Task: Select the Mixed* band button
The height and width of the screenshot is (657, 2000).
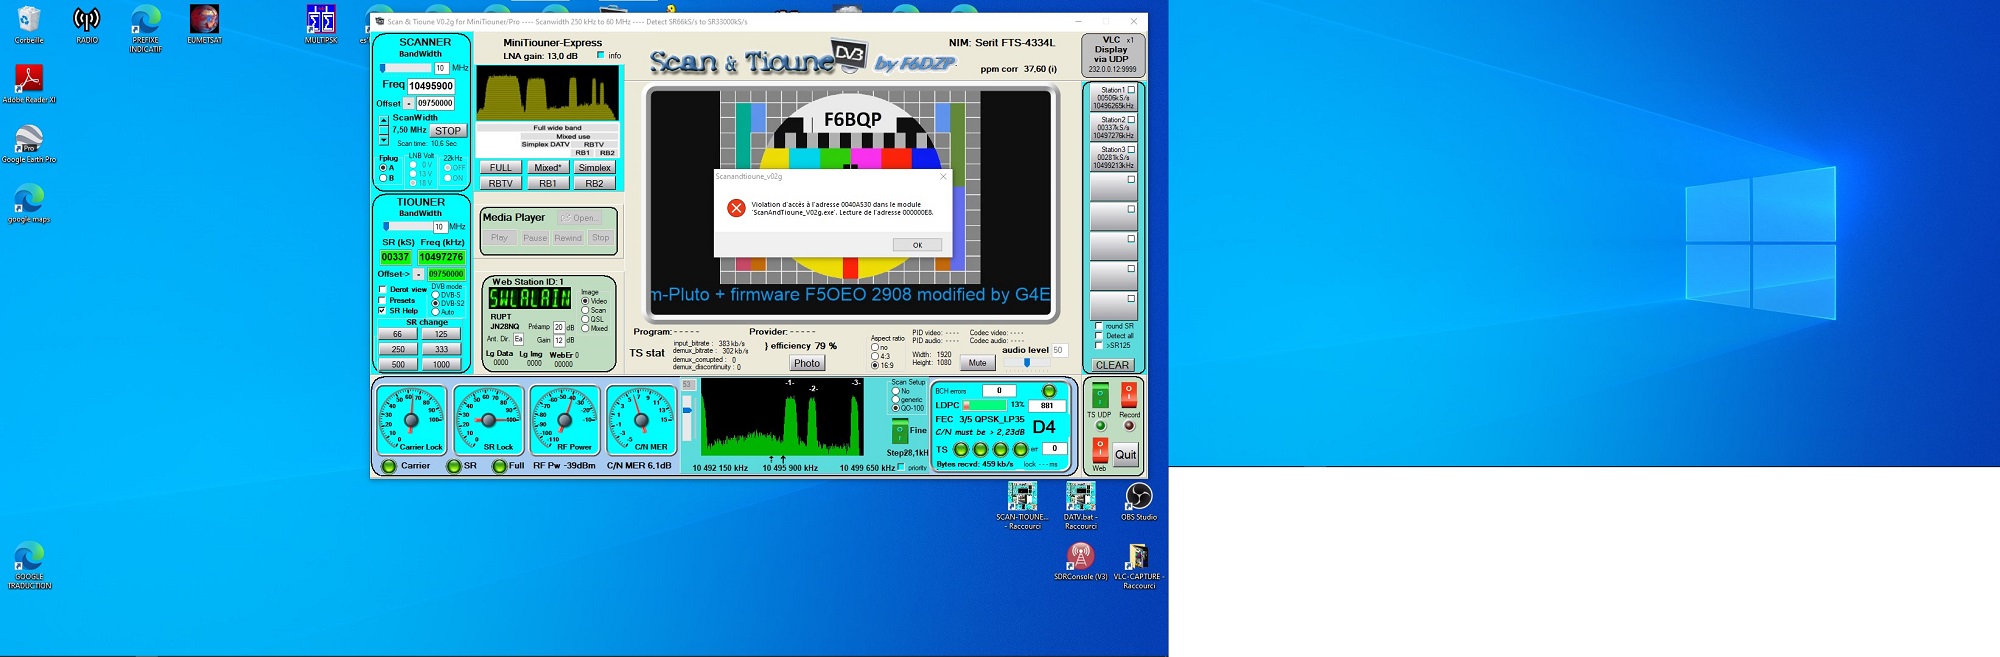Action: click(x=548, y=168)
